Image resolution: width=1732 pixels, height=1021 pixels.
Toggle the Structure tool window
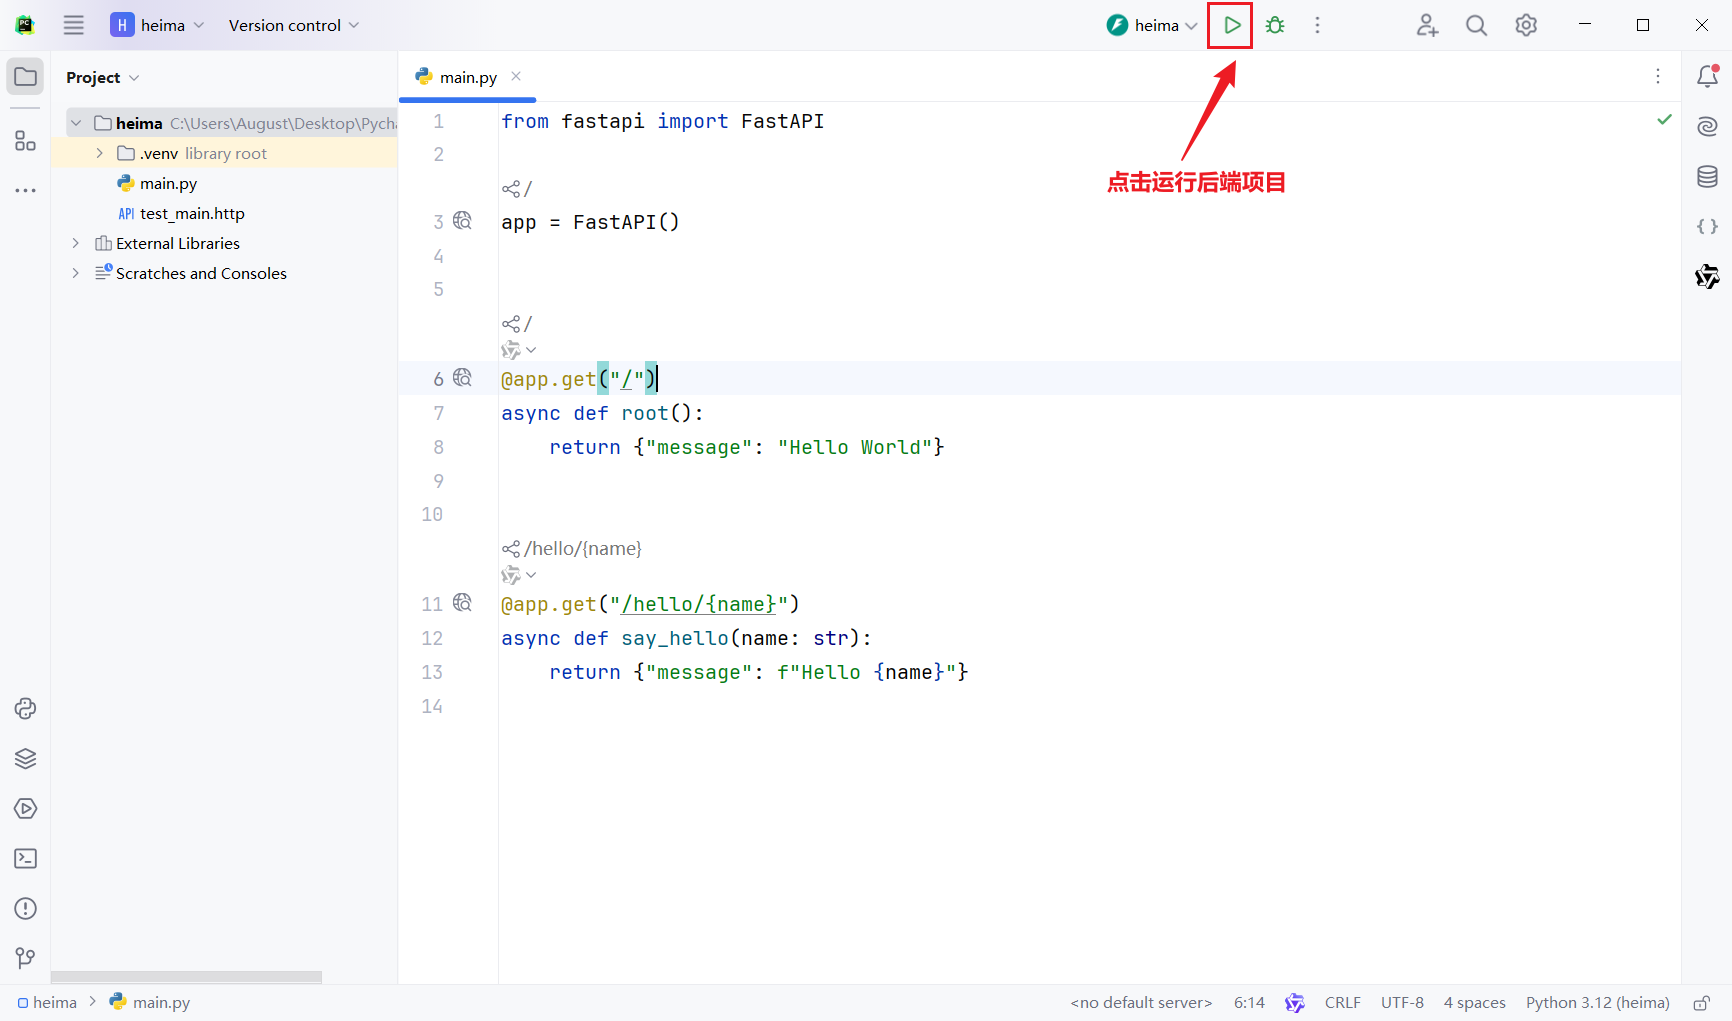coord(26,141)
